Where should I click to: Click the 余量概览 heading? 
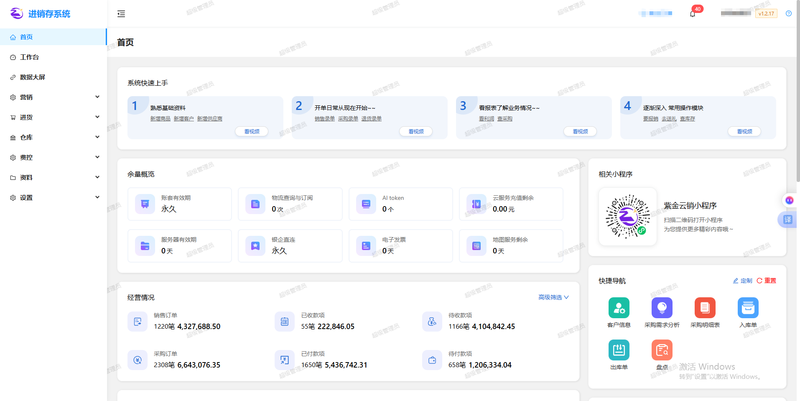[x=141, y=174]
